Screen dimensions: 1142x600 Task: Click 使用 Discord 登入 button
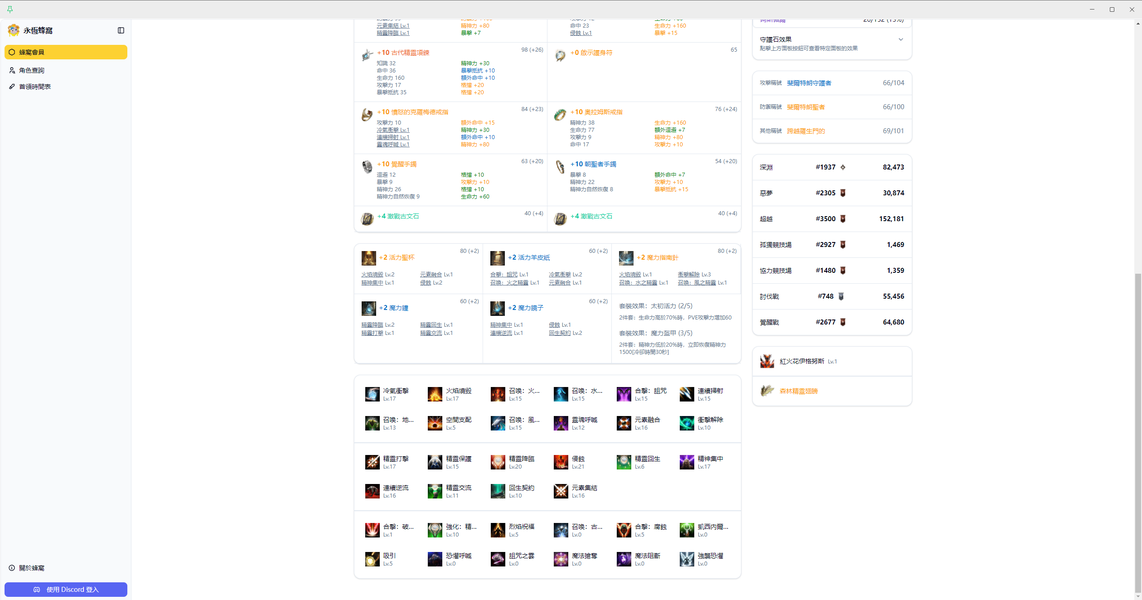[66, 590]
